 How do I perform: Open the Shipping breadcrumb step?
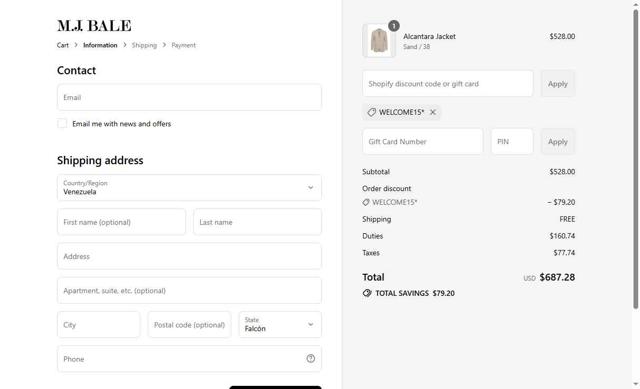click(144, 45)
